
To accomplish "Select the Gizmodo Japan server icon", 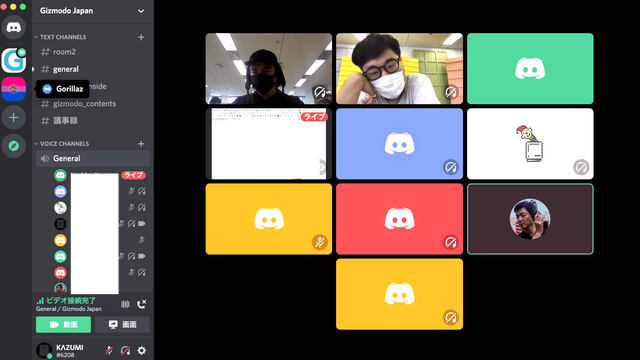I will pos(13,60).
